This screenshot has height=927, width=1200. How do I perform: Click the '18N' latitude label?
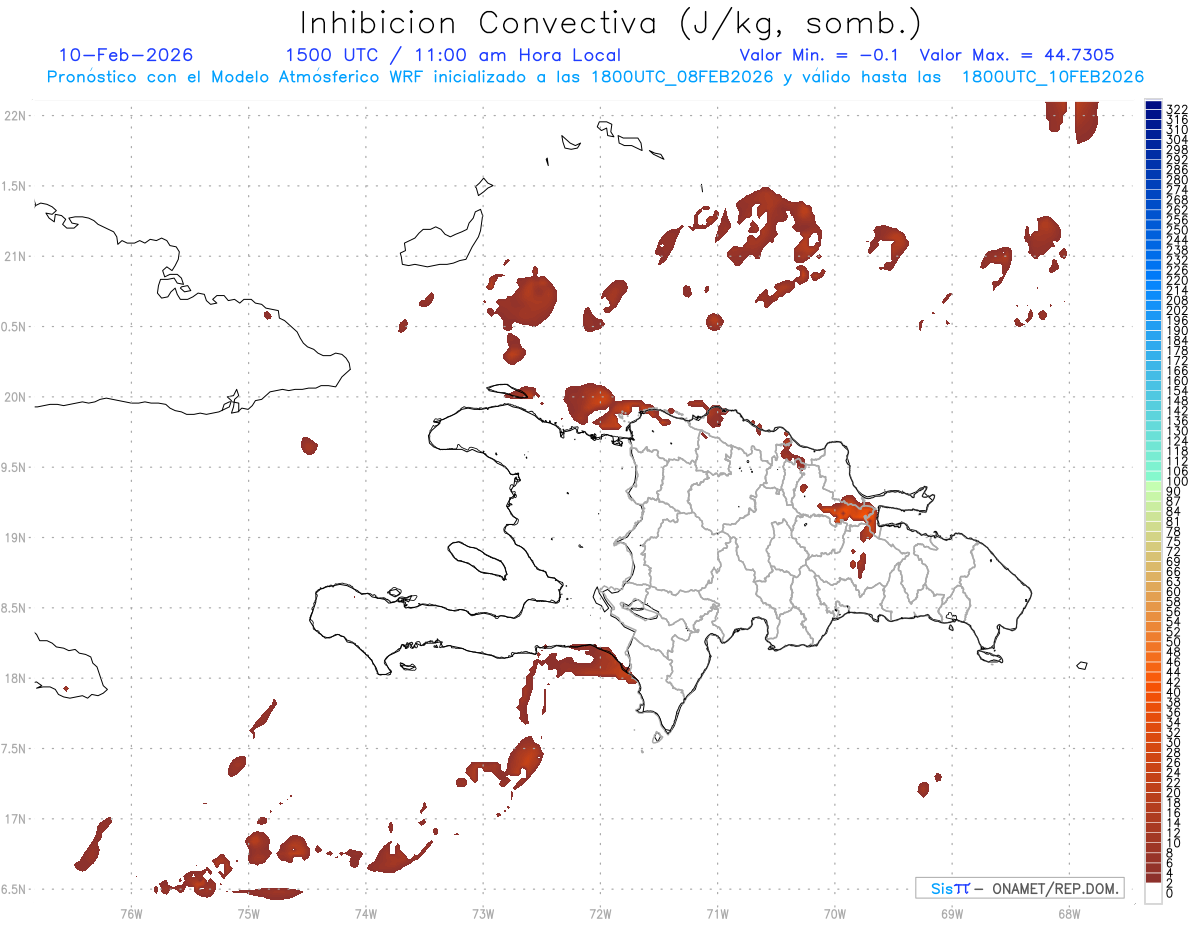coord(15,678)
